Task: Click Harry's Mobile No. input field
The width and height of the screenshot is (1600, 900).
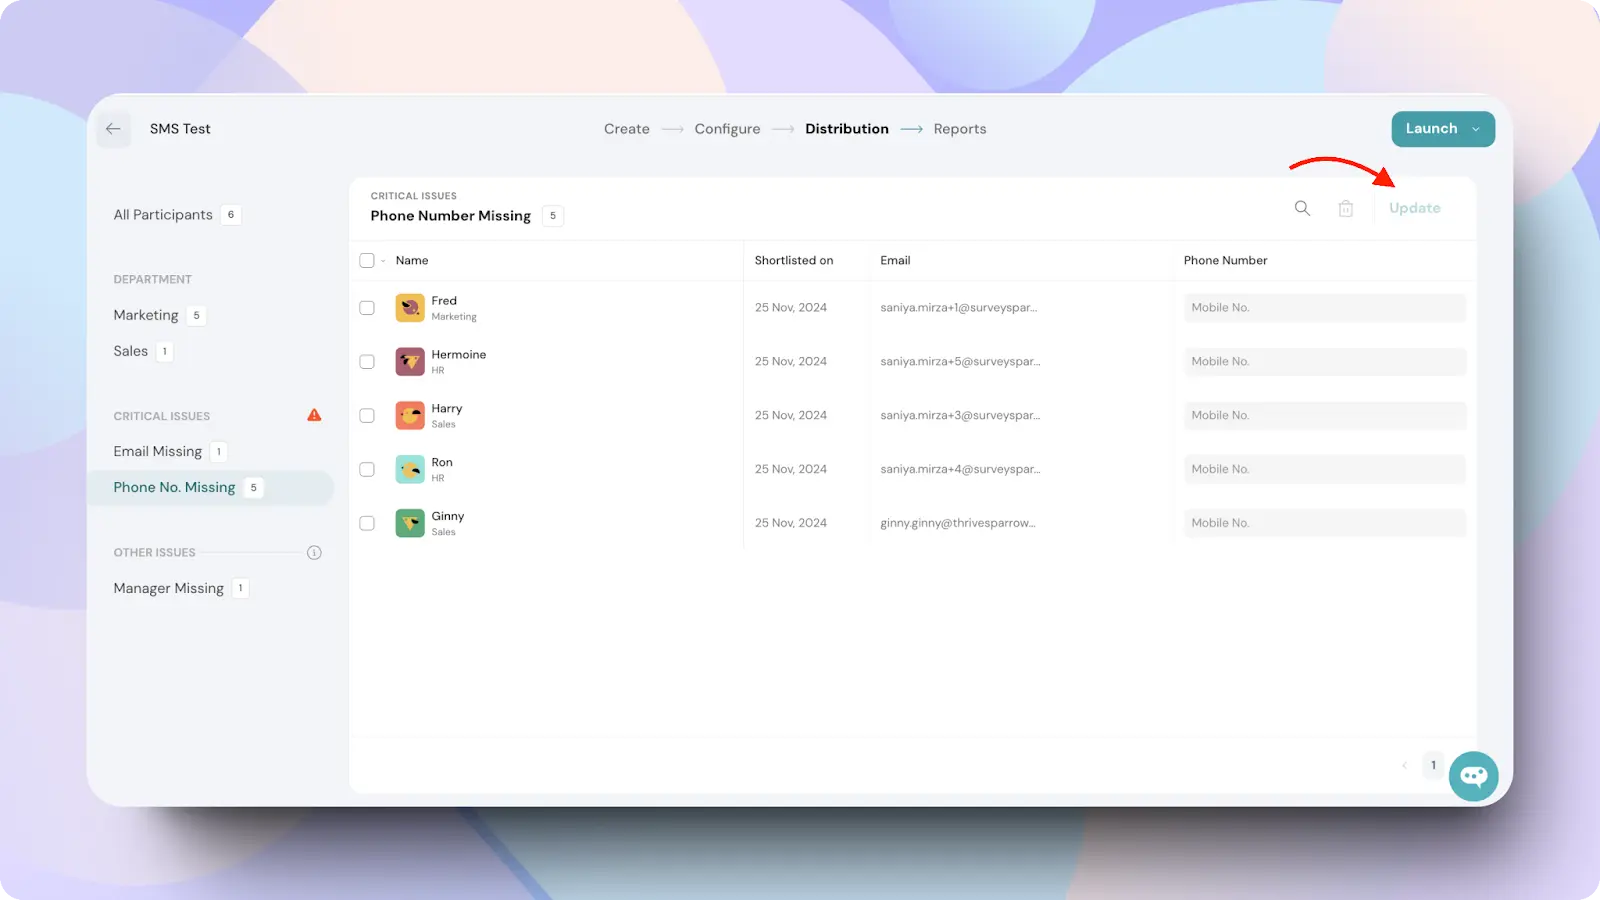Action: [1324, 416]
